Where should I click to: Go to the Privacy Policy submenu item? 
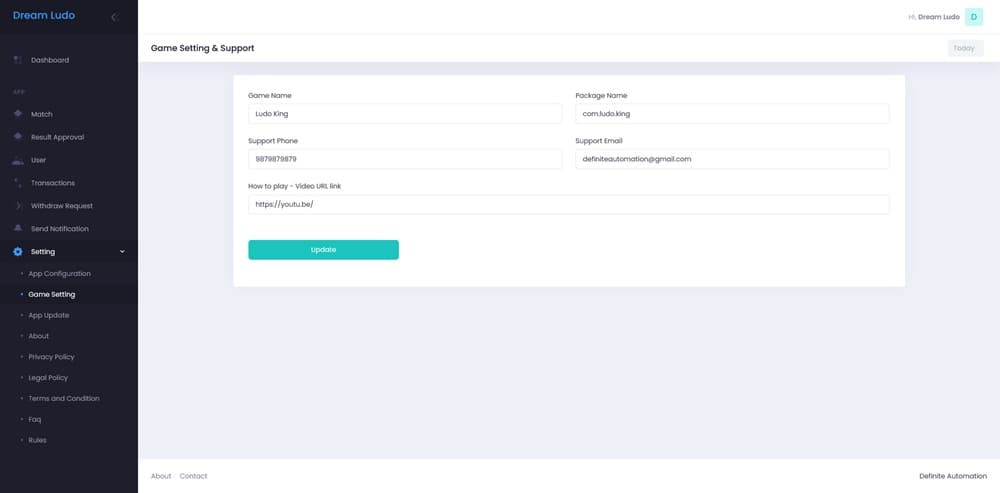pyautogui.click(x=51, y=357)
